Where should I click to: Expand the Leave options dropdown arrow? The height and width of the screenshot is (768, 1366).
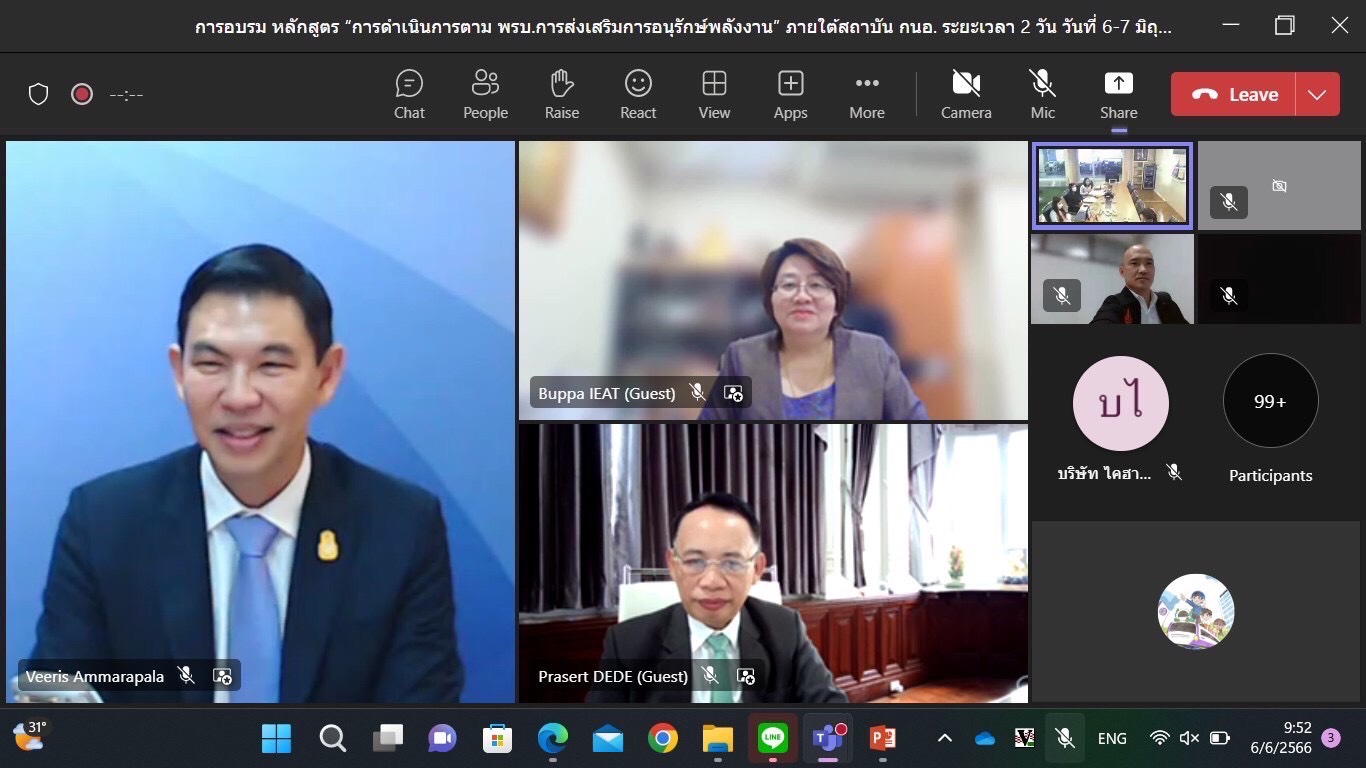click(1317, 95)
